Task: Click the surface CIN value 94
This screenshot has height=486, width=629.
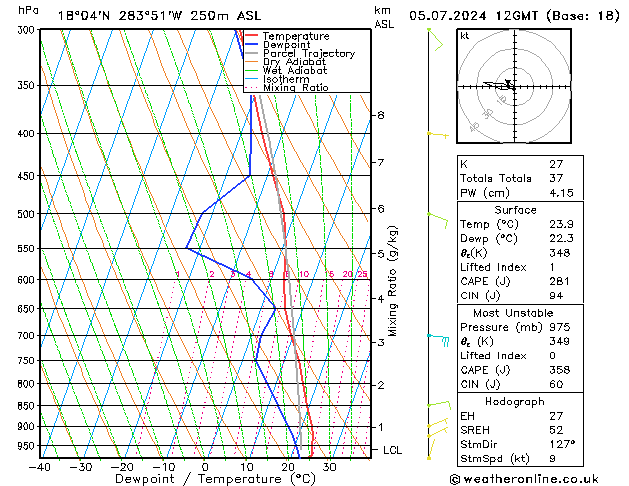Action: point(556,296)
